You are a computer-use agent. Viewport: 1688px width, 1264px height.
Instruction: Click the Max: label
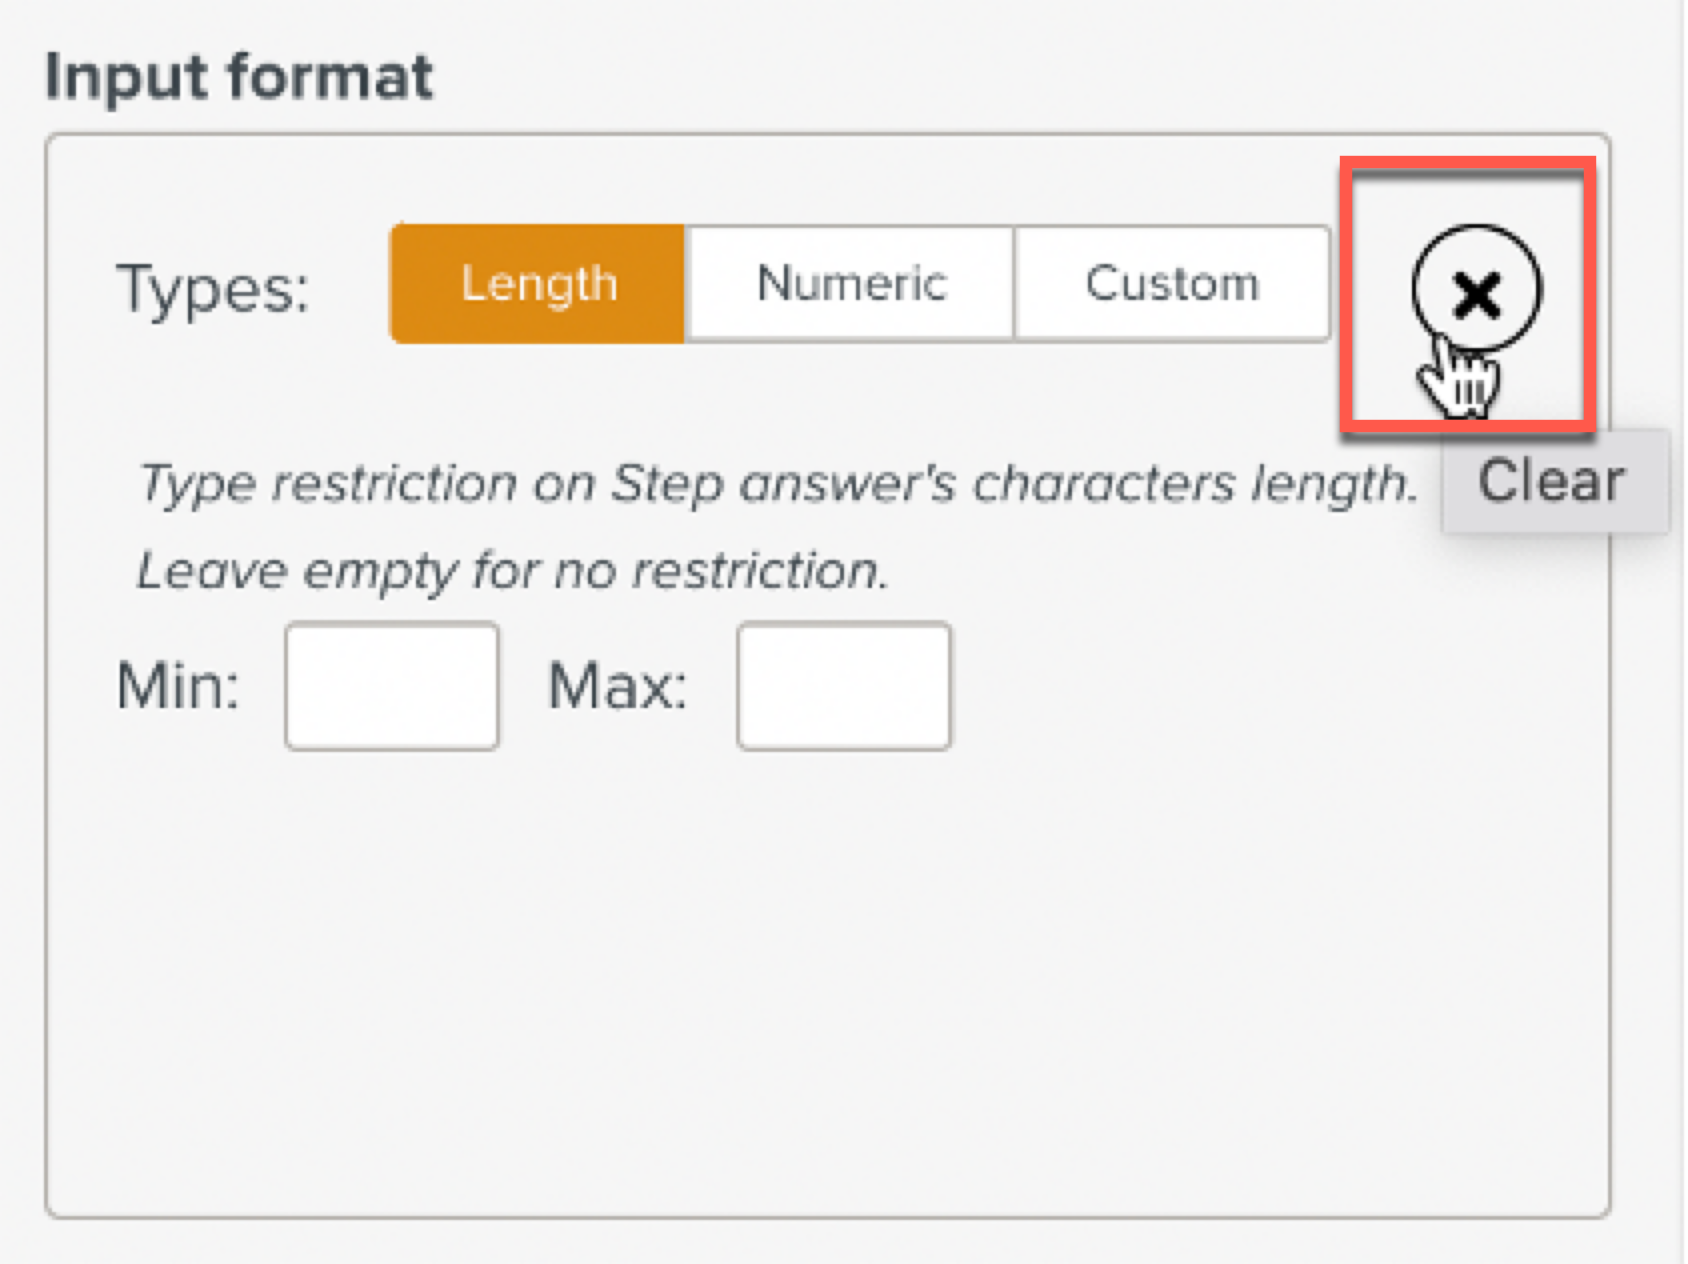tap(617, 687)
